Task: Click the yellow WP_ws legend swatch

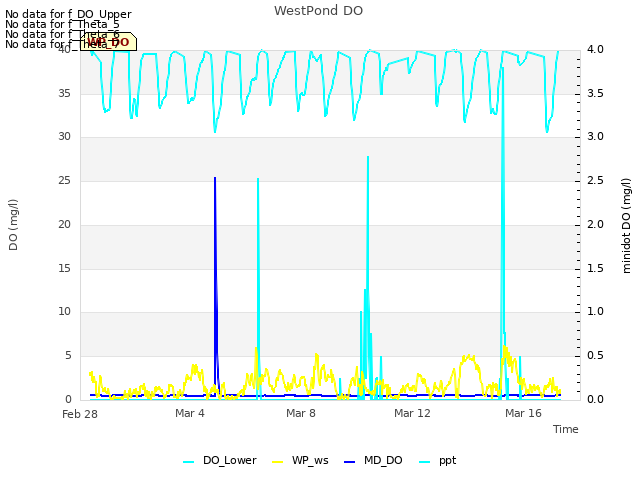Action: [277, 462]
